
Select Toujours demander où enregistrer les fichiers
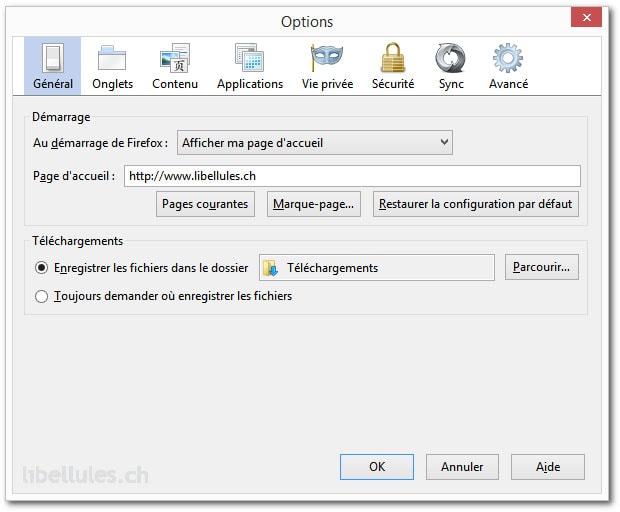click(42, 296)
